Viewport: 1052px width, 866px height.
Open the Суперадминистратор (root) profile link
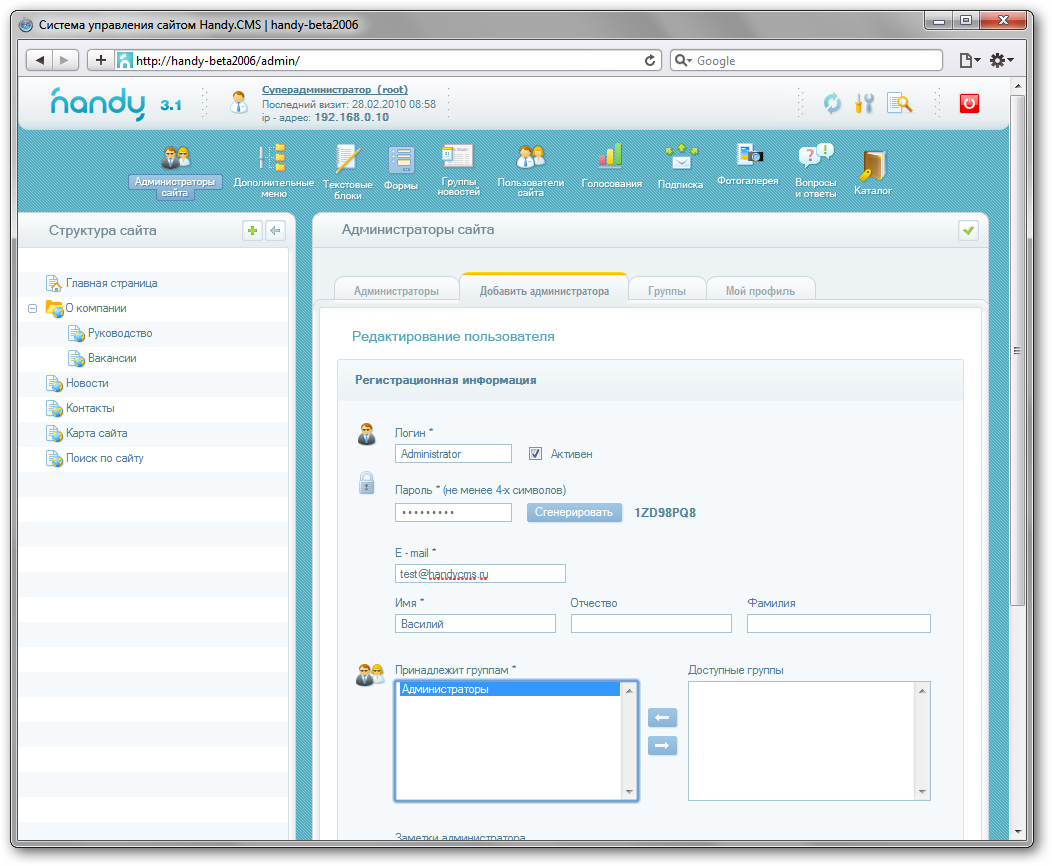334,89
